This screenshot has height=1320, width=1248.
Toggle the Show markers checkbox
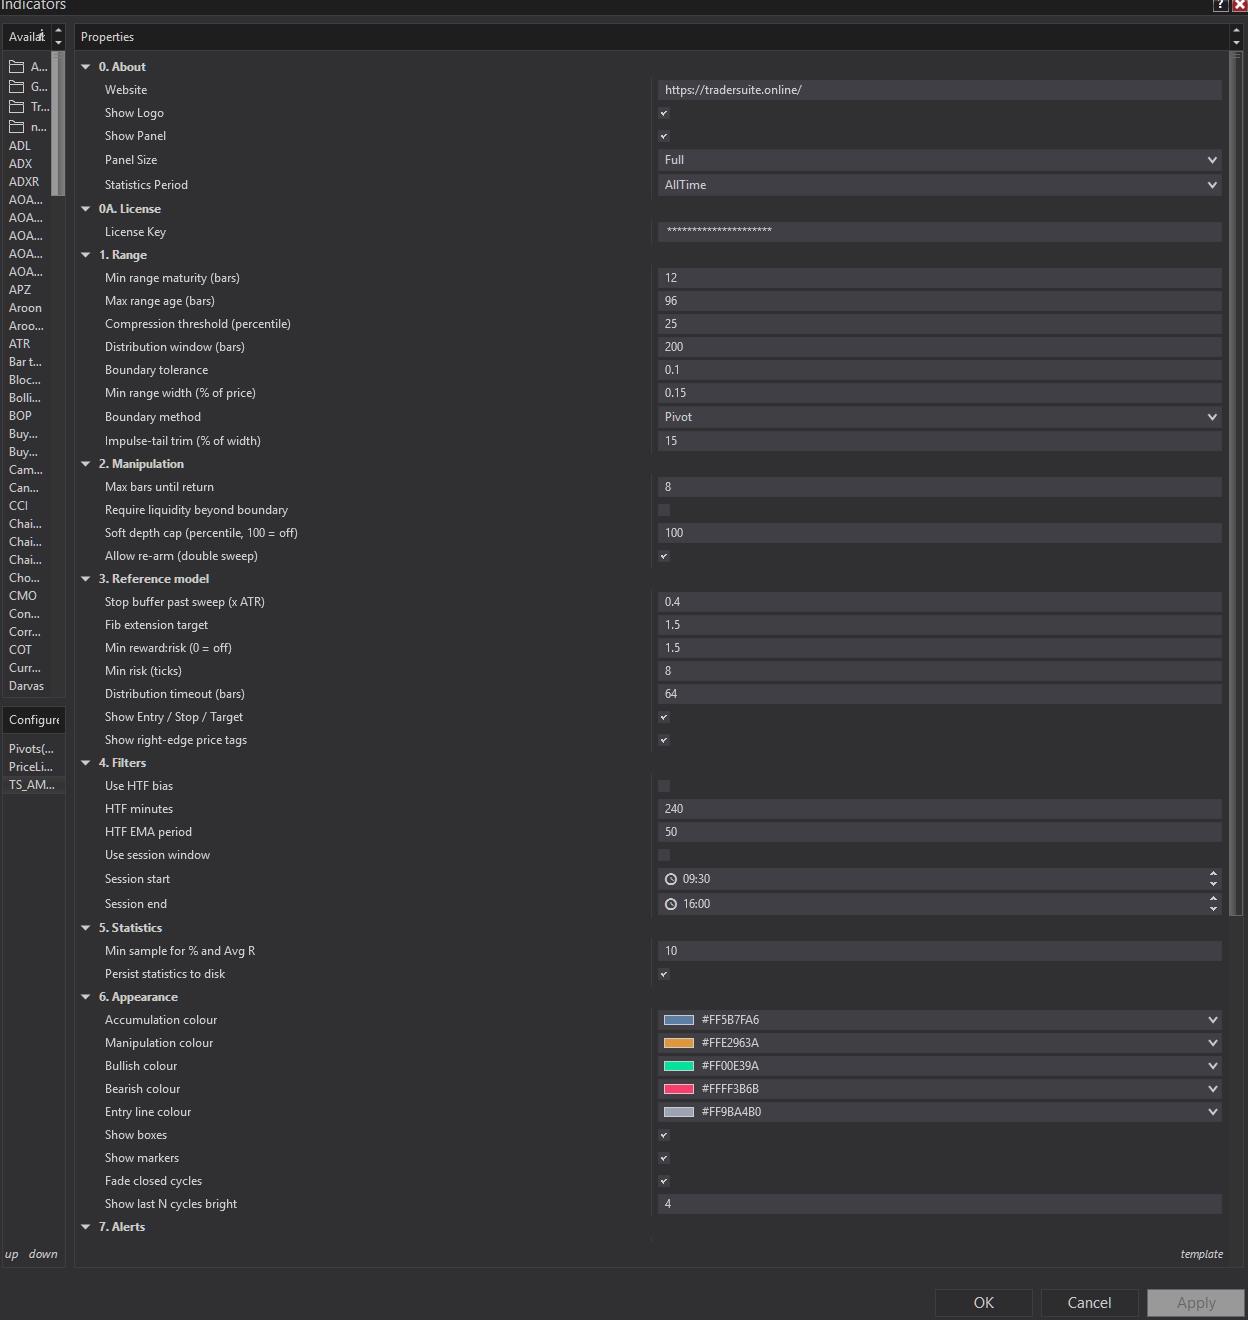click(664, 1158)
